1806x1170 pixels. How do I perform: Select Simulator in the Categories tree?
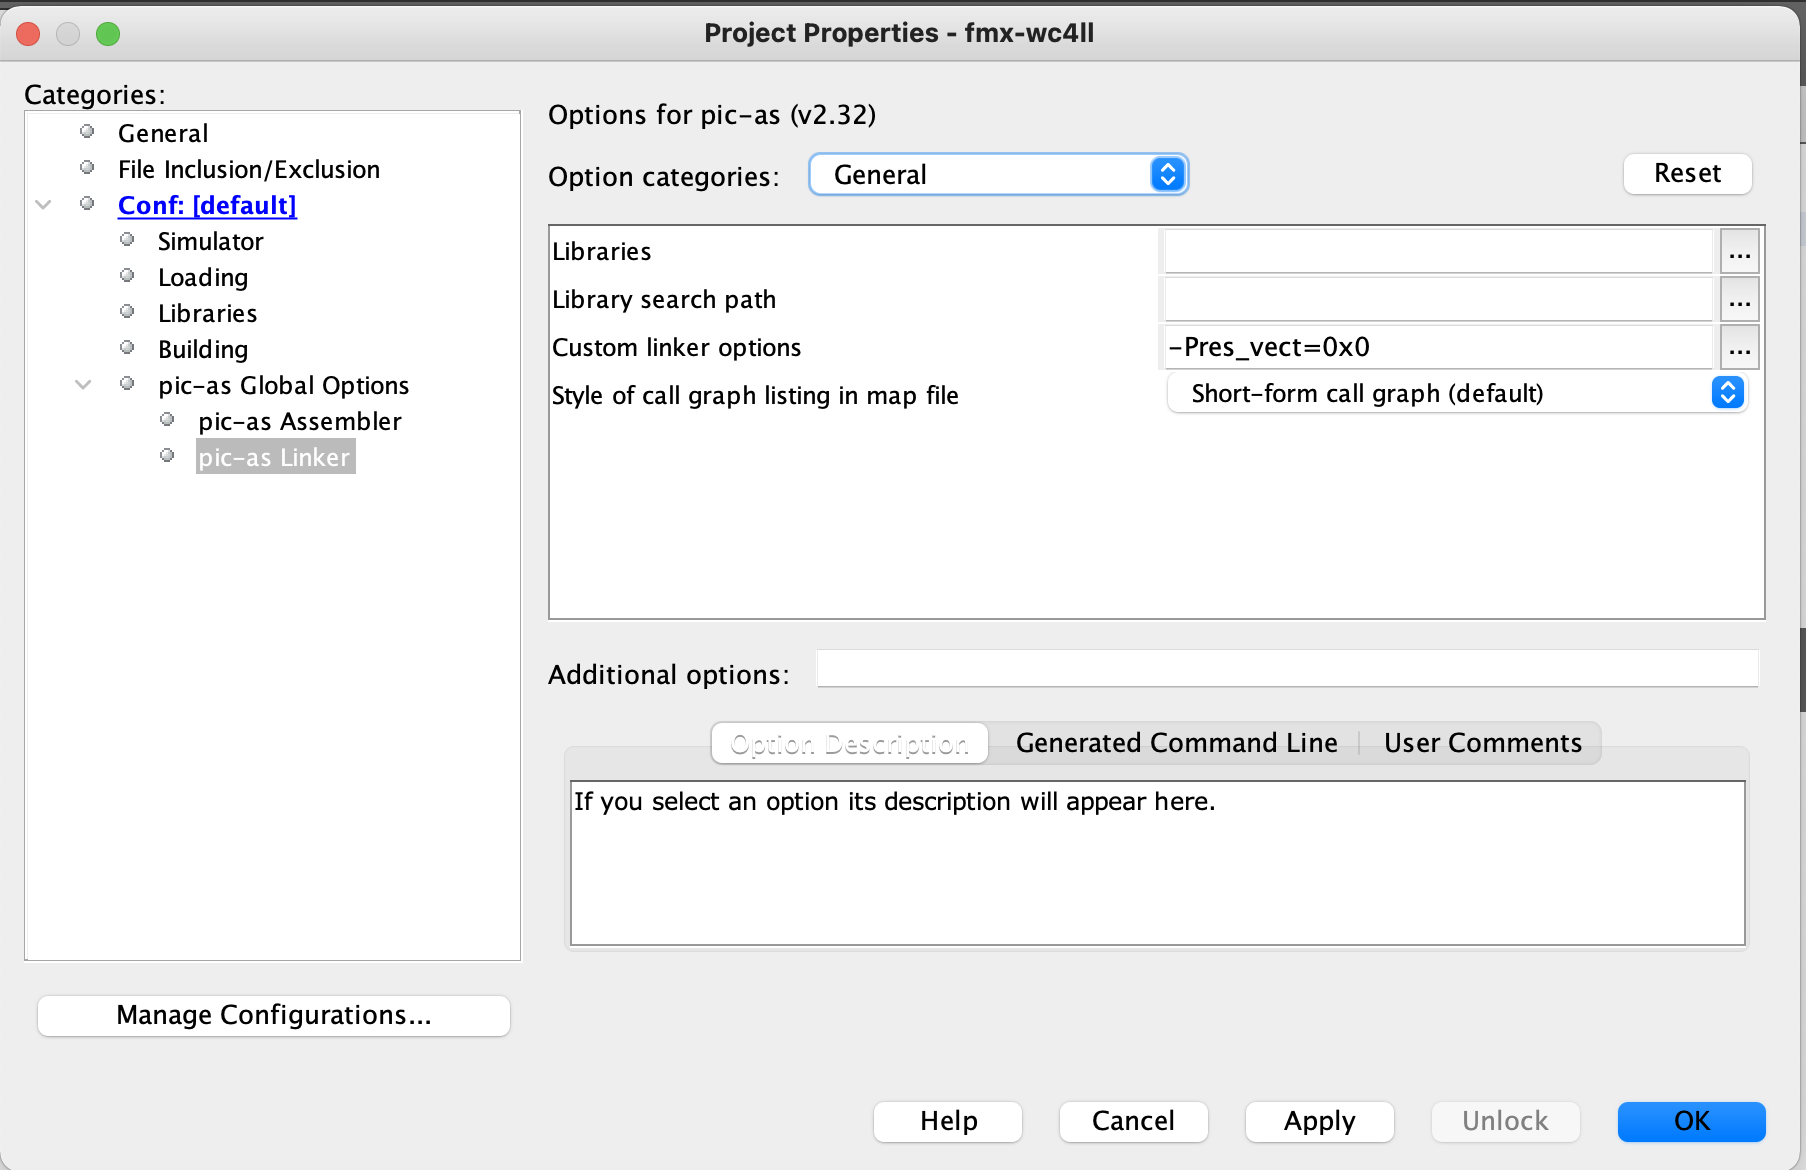pyautogui.click(x=210, y=241)
